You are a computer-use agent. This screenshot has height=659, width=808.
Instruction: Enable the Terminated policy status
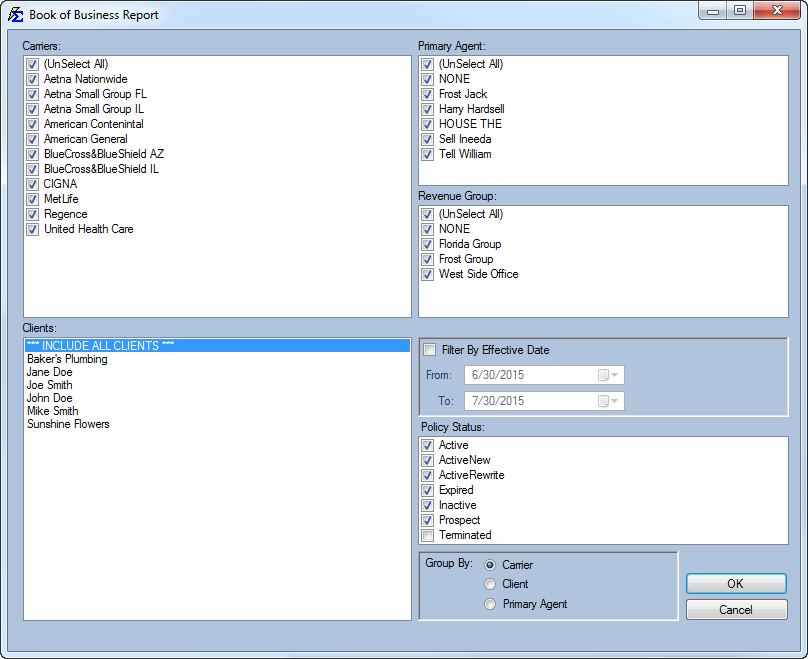point(428,535)
